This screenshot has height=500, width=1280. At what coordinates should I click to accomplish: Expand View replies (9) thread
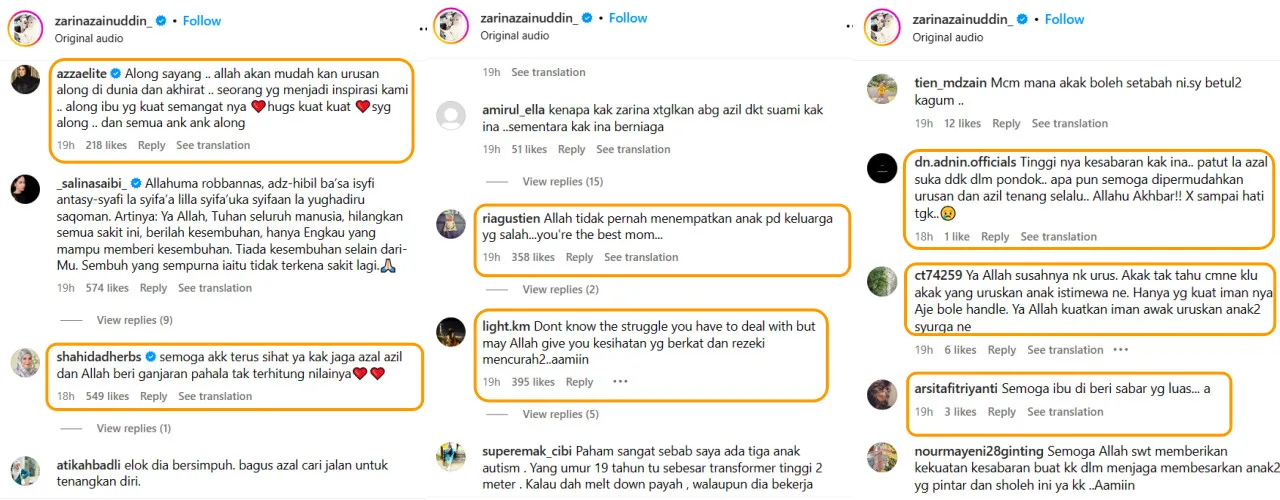pos(134,320)
